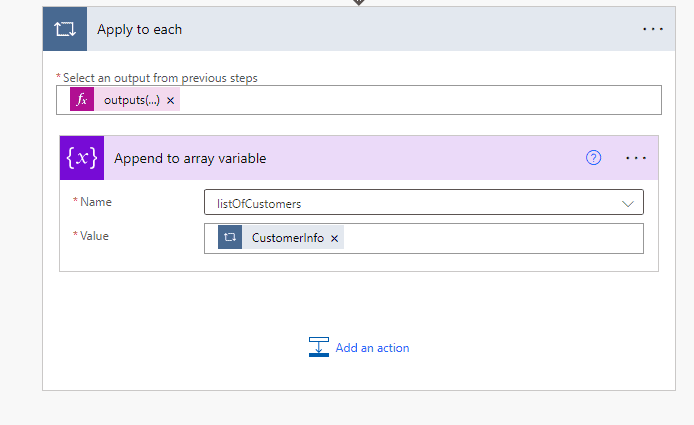Click the Add an action icon

tap(319, 347)
